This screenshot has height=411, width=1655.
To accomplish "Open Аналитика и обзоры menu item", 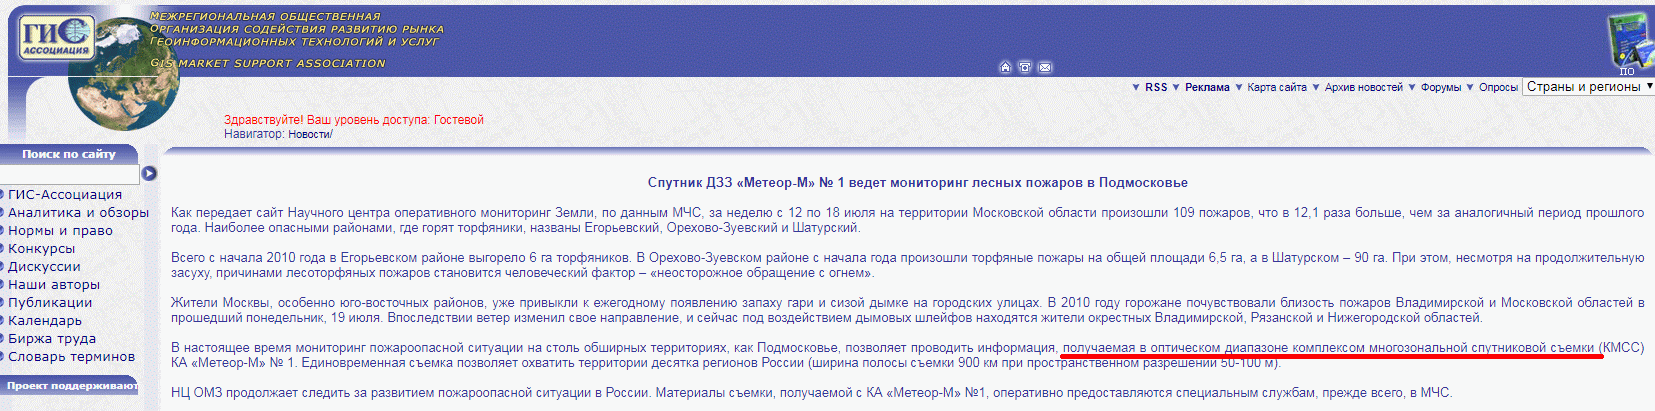I will pos(78,212).
